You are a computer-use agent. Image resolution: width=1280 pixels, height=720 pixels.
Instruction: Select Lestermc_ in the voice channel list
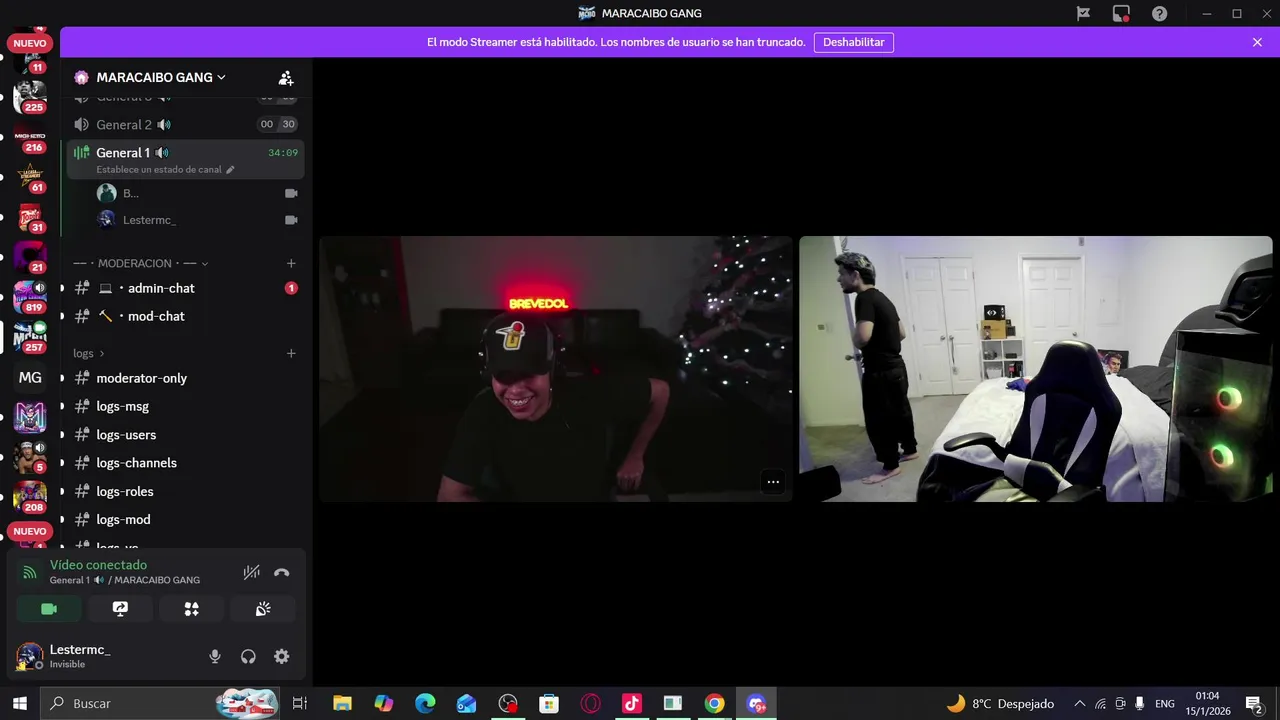click(196, 220)
